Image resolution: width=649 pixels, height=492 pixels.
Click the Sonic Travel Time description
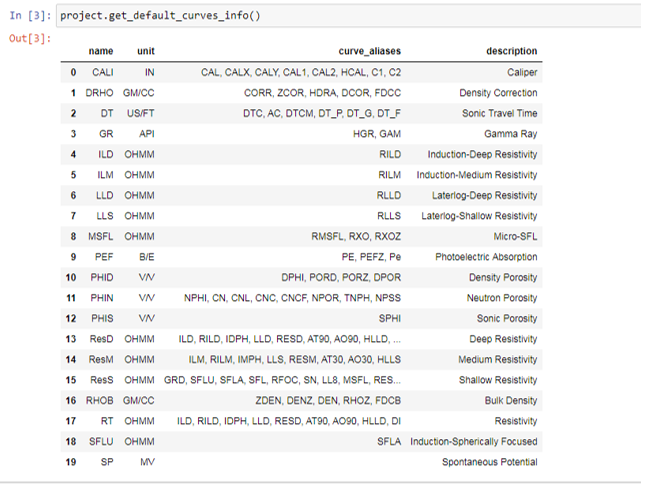(500, 113)
